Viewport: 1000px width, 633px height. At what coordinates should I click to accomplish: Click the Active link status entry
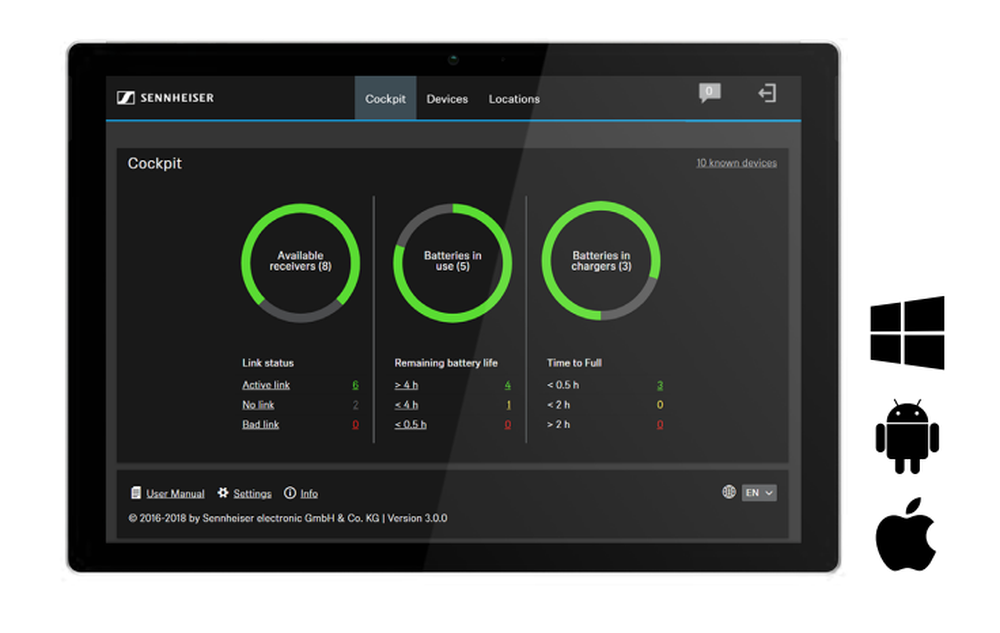pos(266,385)
